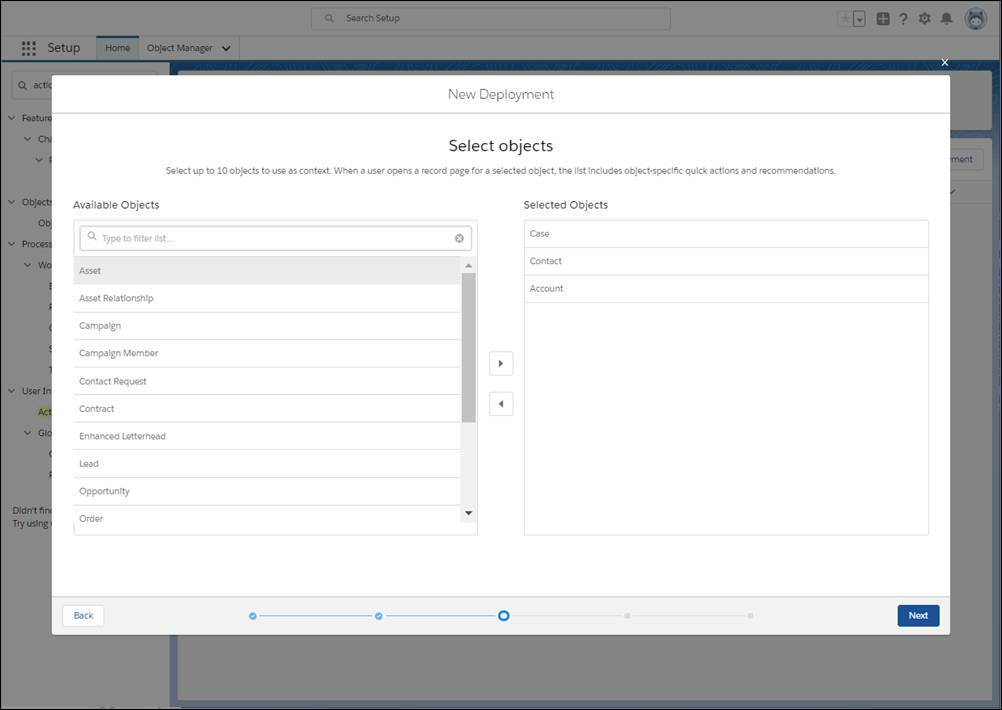This screenshot has height=710, width=1002.
Task: Jump to second completed progress step
Action: click(379, 616)
